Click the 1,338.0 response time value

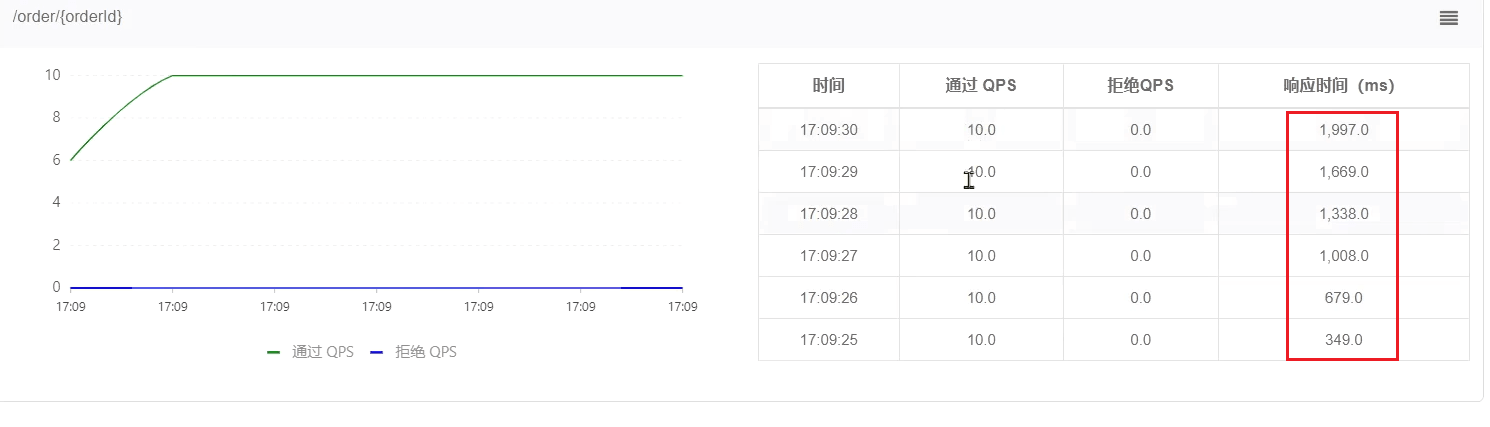tap(1343, 214)
